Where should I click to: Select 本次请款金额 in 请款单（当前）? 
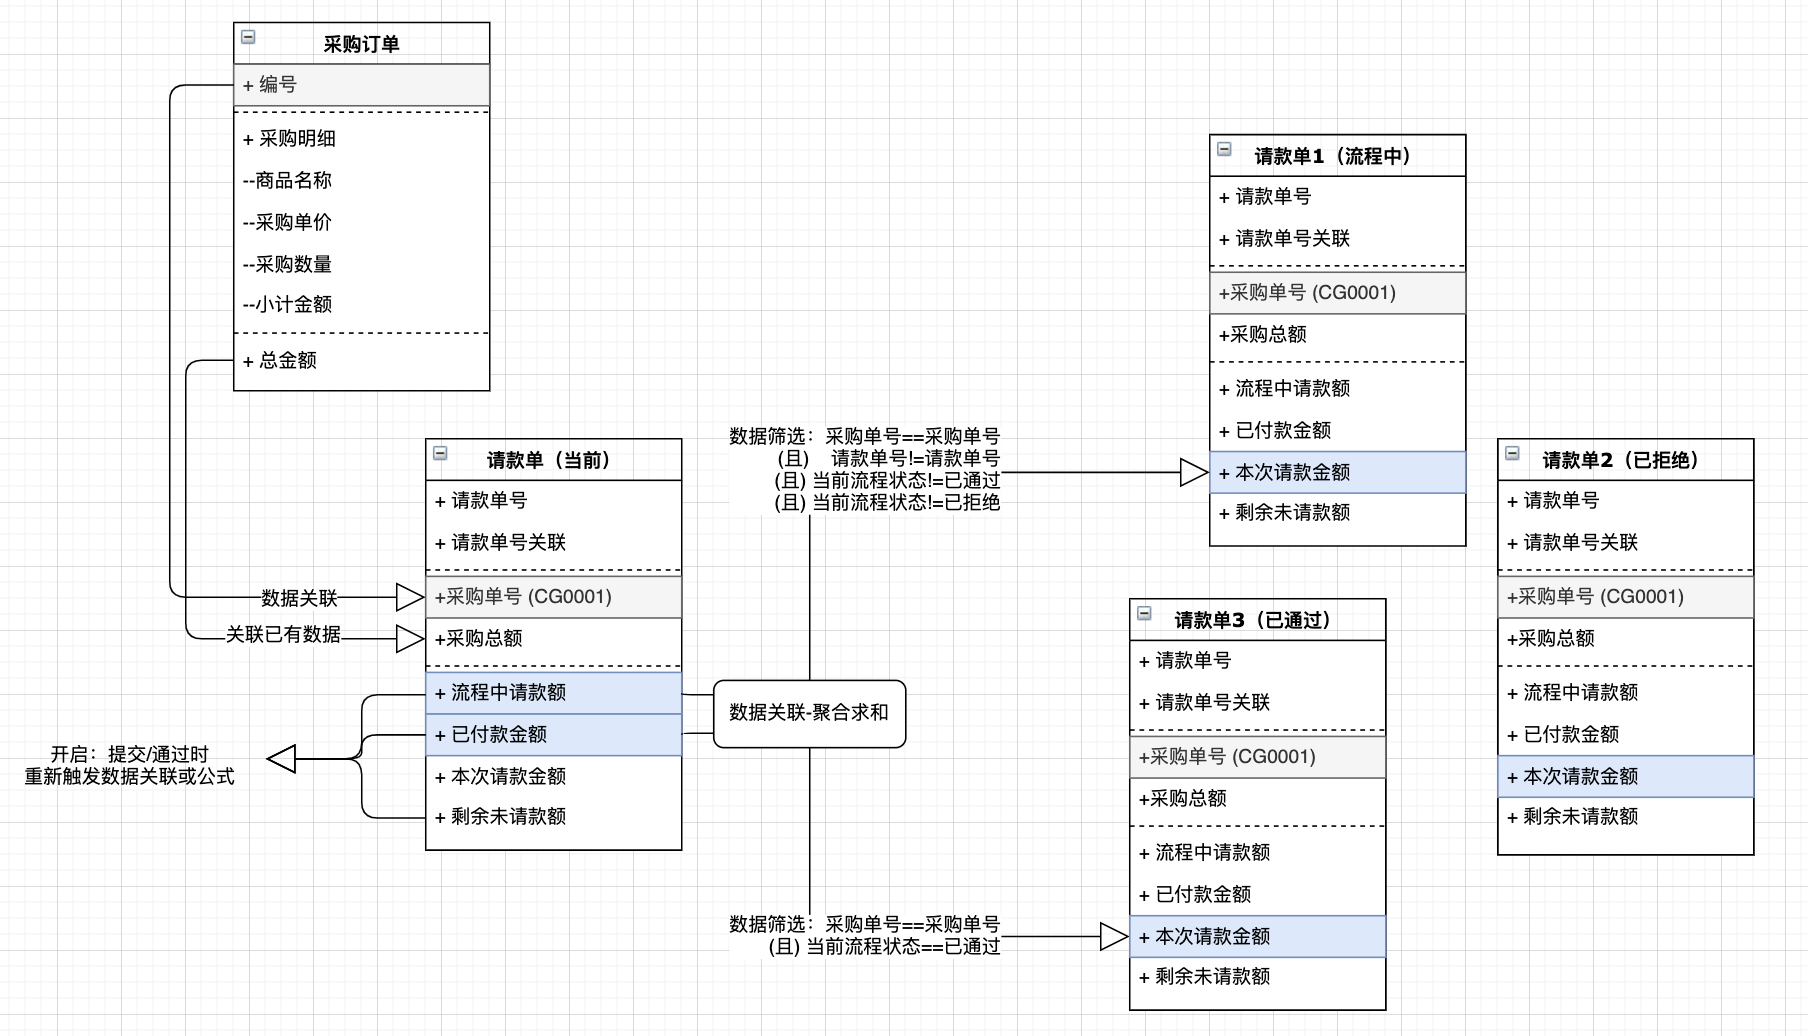[554, 776]
